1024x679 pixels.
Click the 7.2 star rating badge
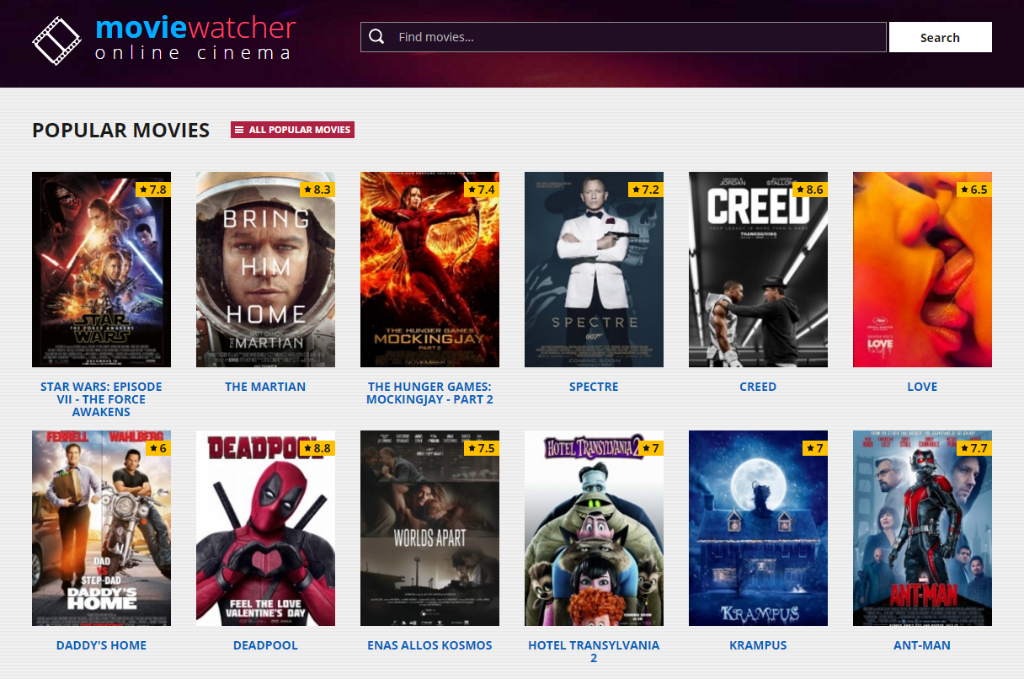(646, 189)
